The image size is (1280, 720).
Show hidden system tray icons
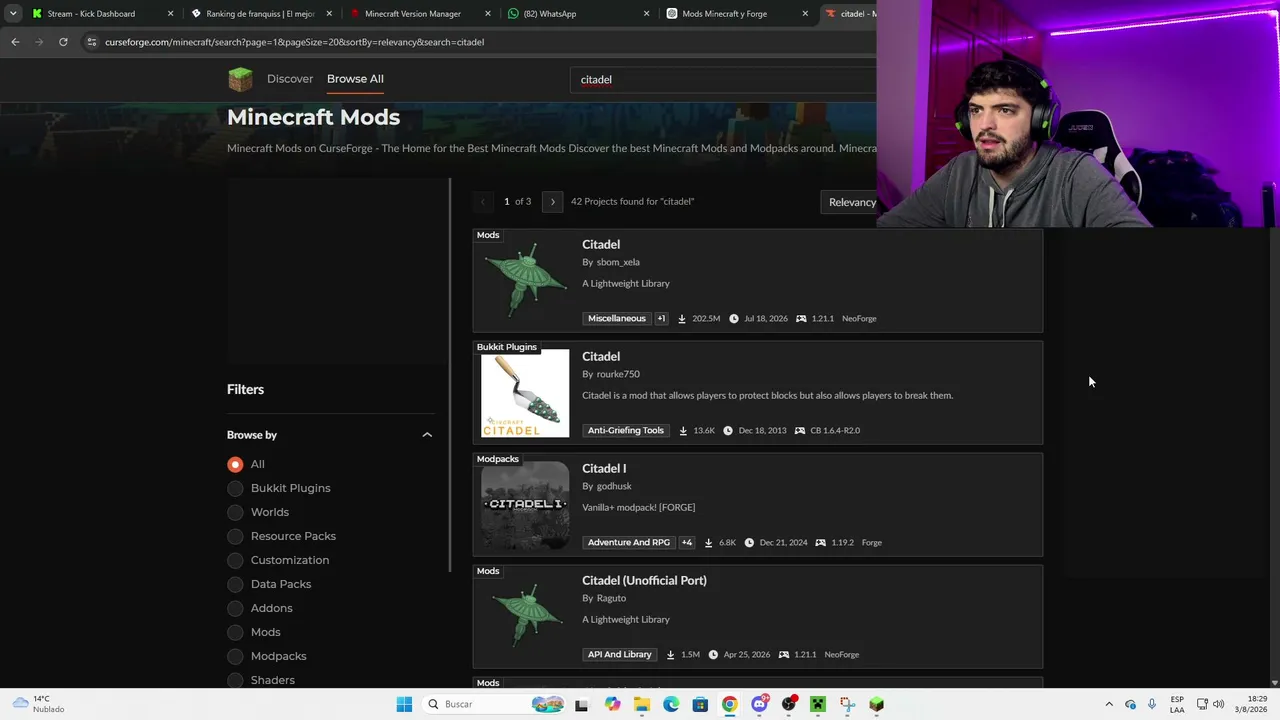tap(1108, 704)
